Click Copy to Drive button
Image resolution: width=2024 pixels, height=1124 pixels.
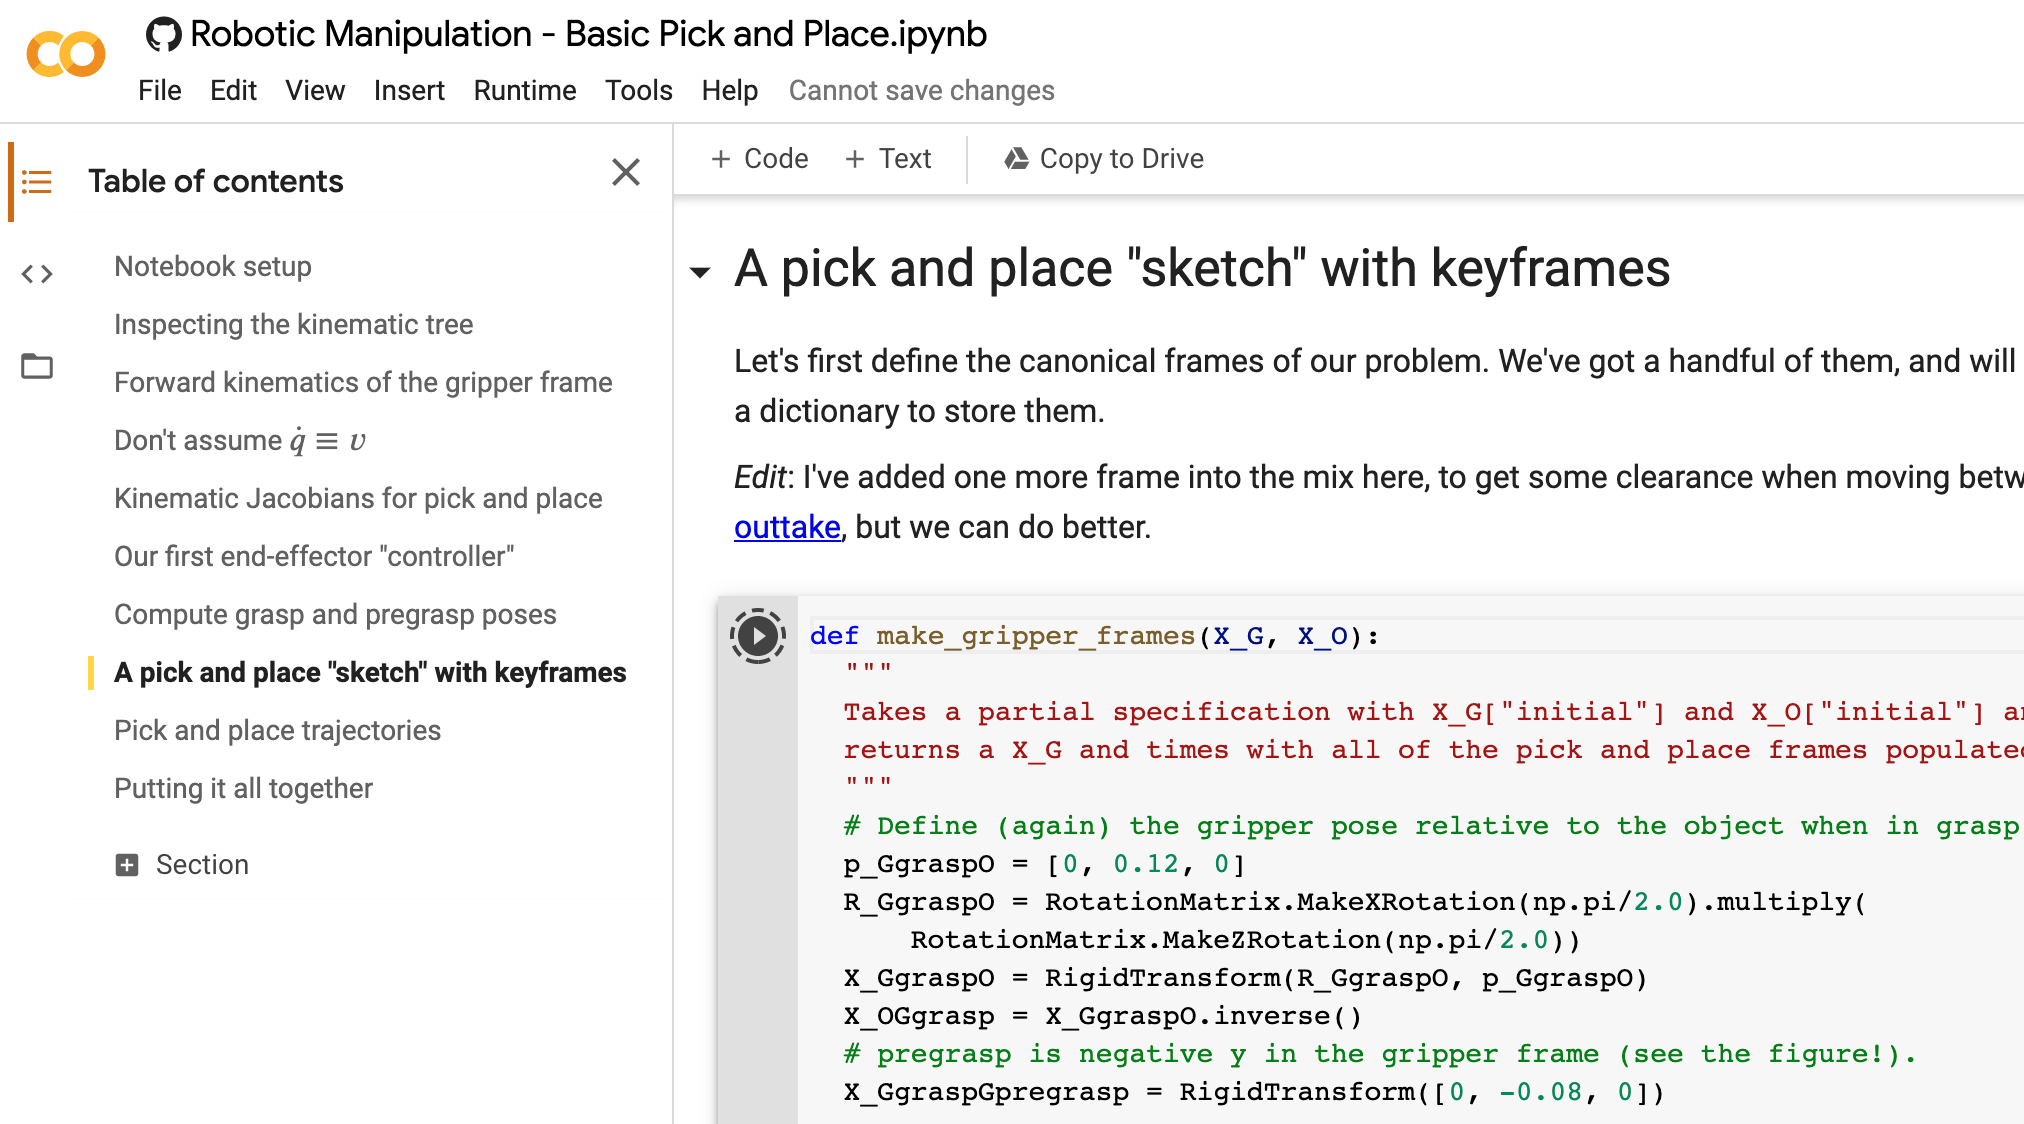[1104, 159]
